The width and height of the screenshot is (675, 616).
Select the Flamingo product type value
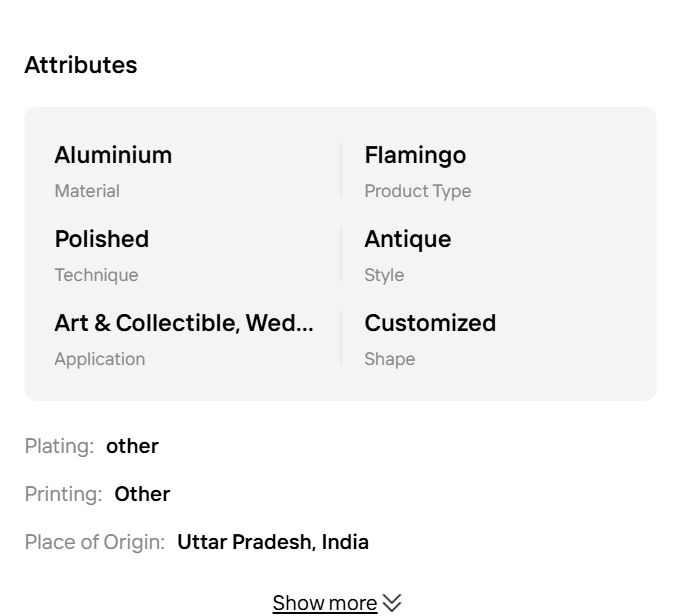coord(415,155)
